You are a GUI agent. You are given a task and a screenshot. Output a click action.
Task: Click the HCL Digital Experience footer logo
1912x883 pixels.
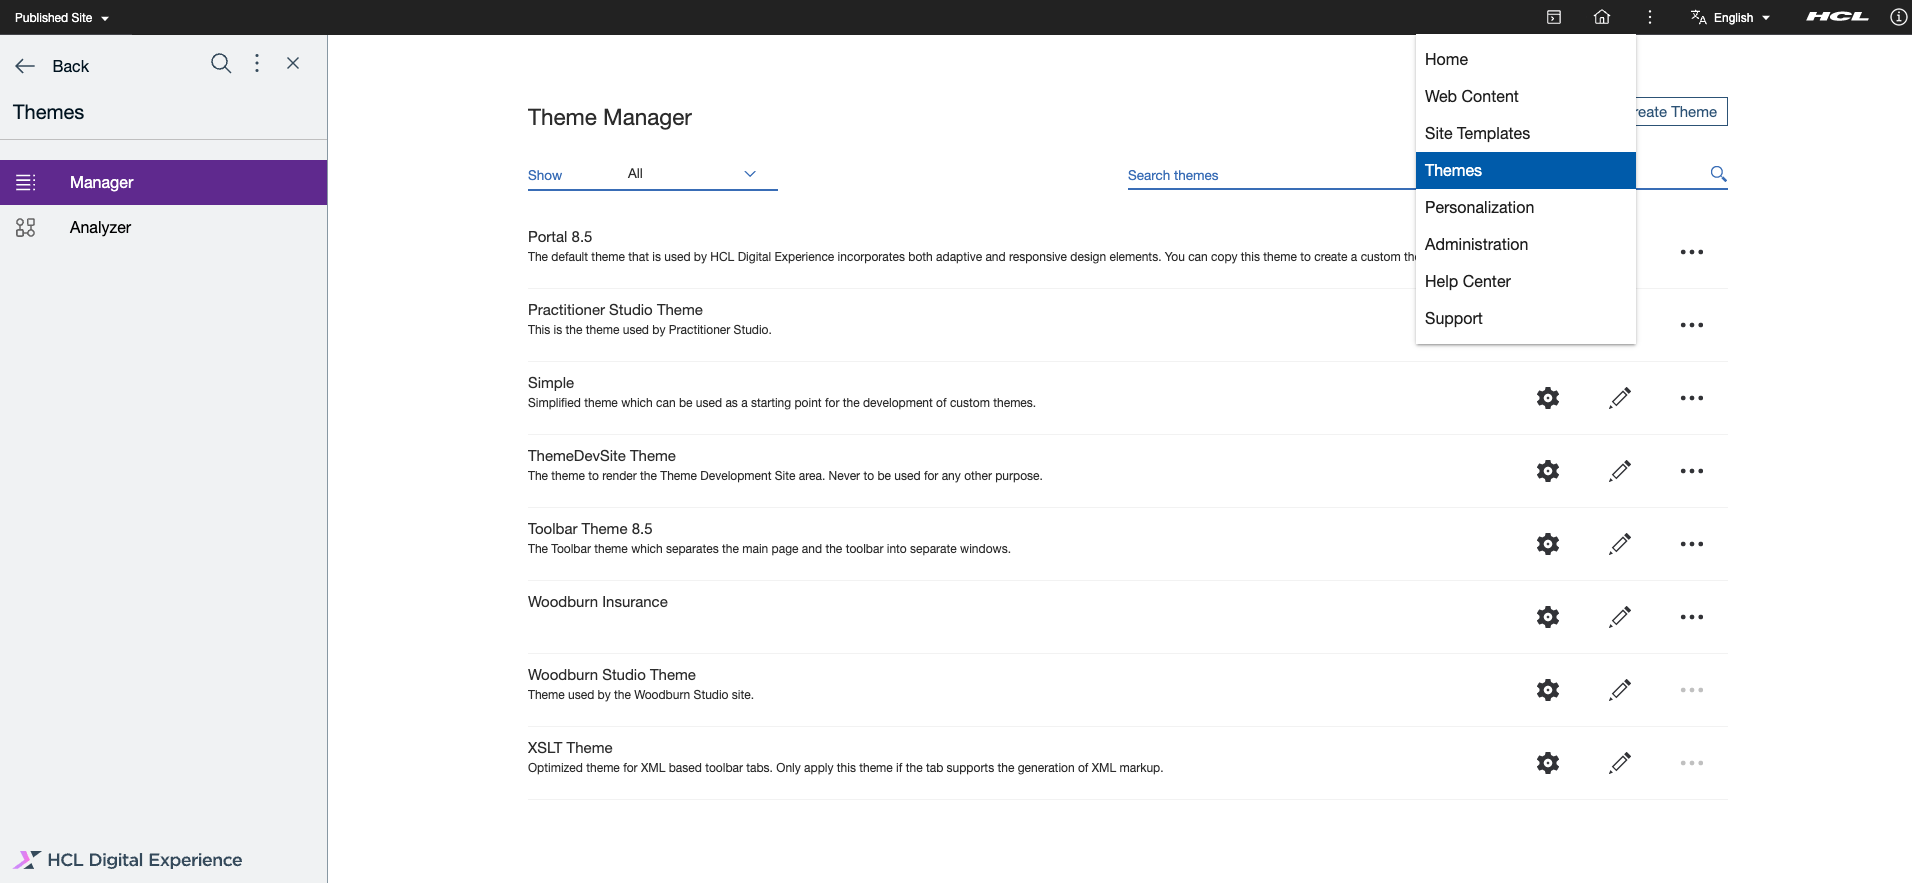(x=128, y=860)
